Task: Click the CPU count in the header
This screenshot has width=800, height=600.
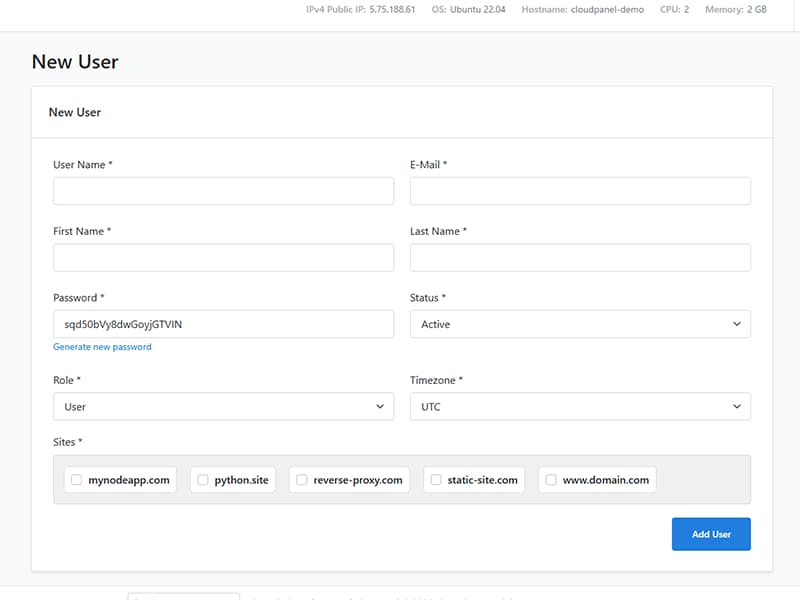Action: tap(686, 9)
